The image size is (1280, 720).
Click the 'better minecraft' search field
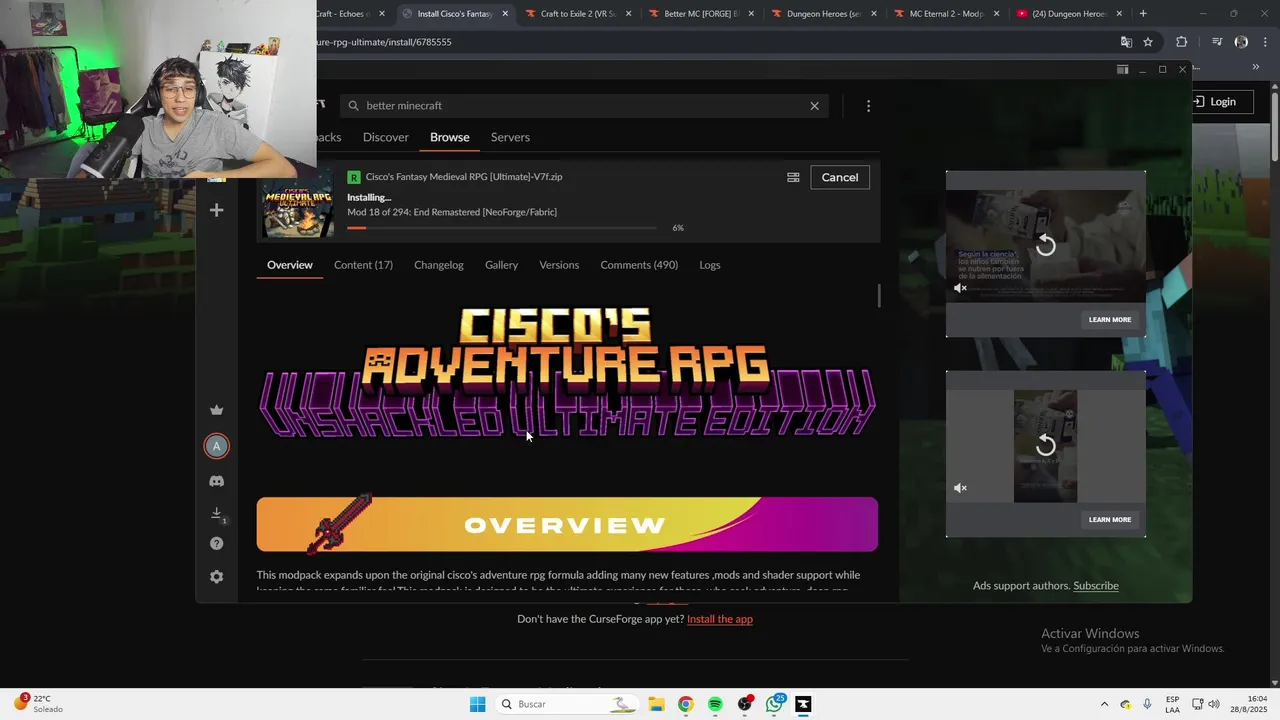[x=584, y=106]
